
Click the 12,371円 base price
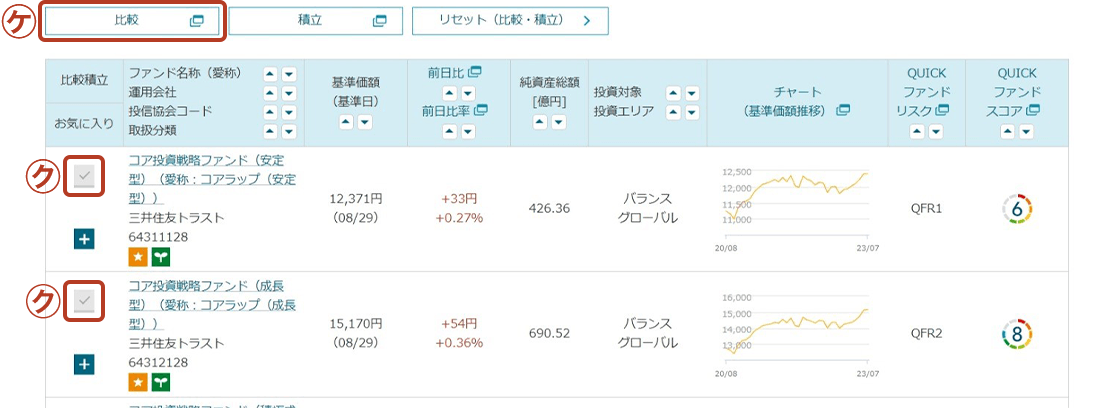(356, 200)
